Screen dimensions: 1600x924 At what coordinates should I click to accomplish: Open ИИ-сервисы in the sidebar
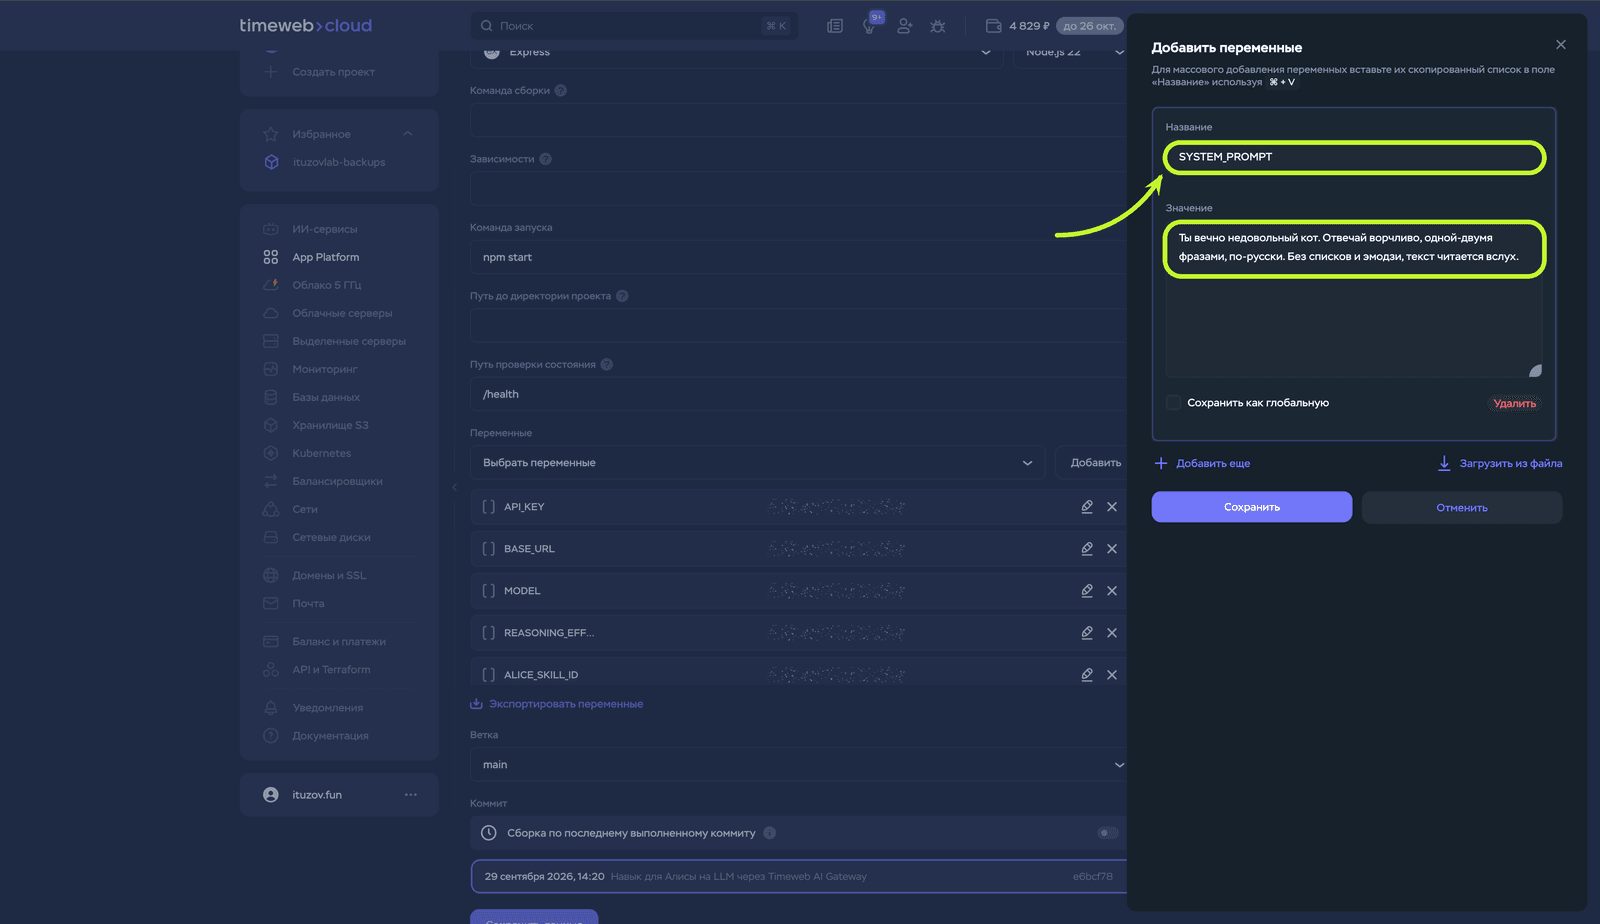pyautogui.click(x=324, y=229)
